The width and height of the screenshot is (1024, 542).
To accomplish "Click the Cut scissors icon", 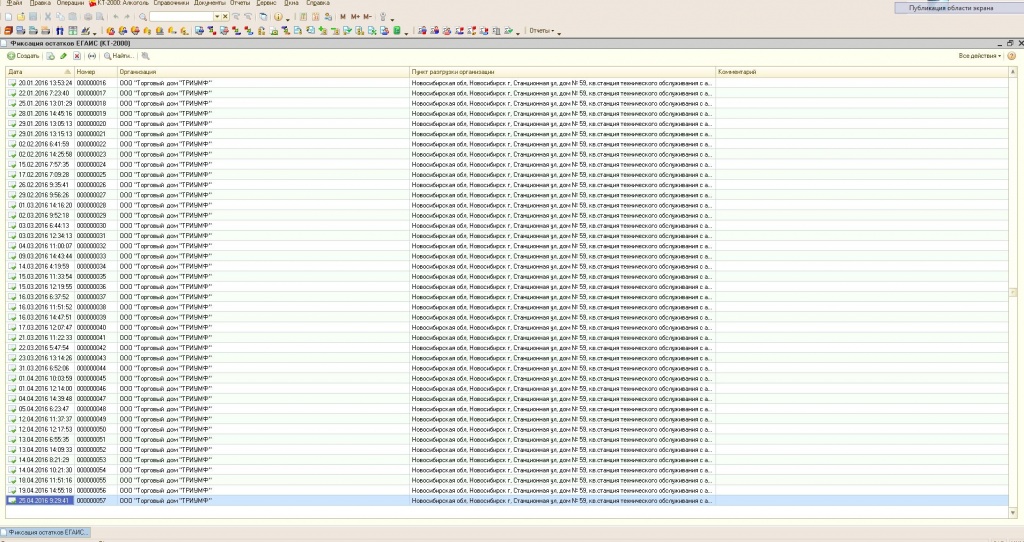I will click(48, 17).
